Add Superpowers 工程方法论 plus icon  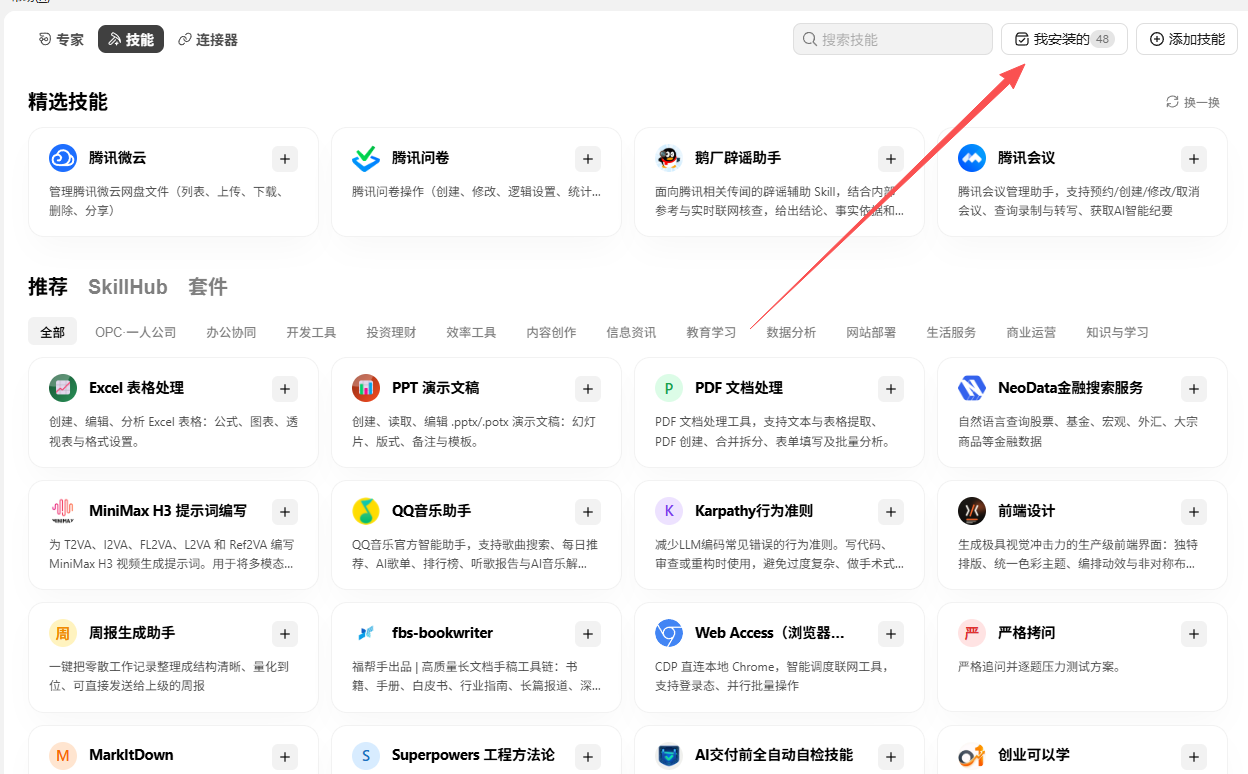point(588,756)
